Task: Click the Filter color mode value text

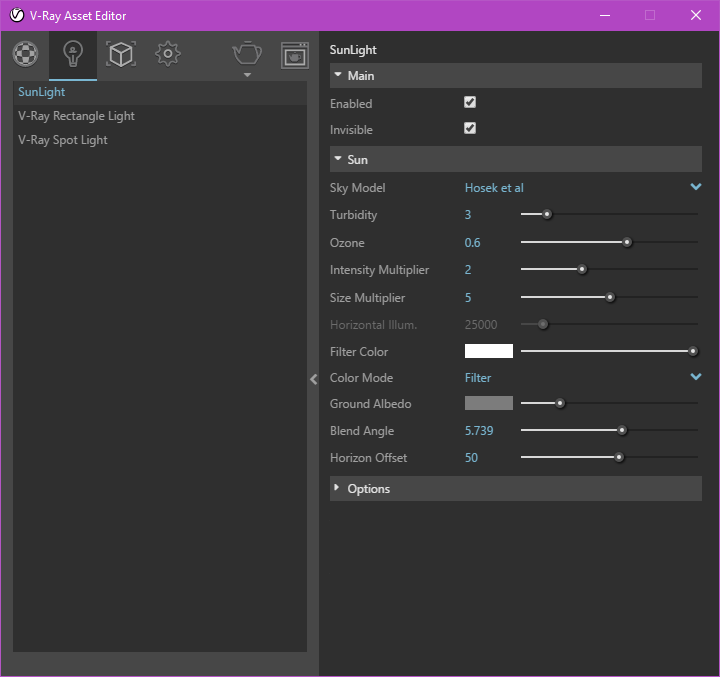Action: pyautogui.click(x=478, y=378)
